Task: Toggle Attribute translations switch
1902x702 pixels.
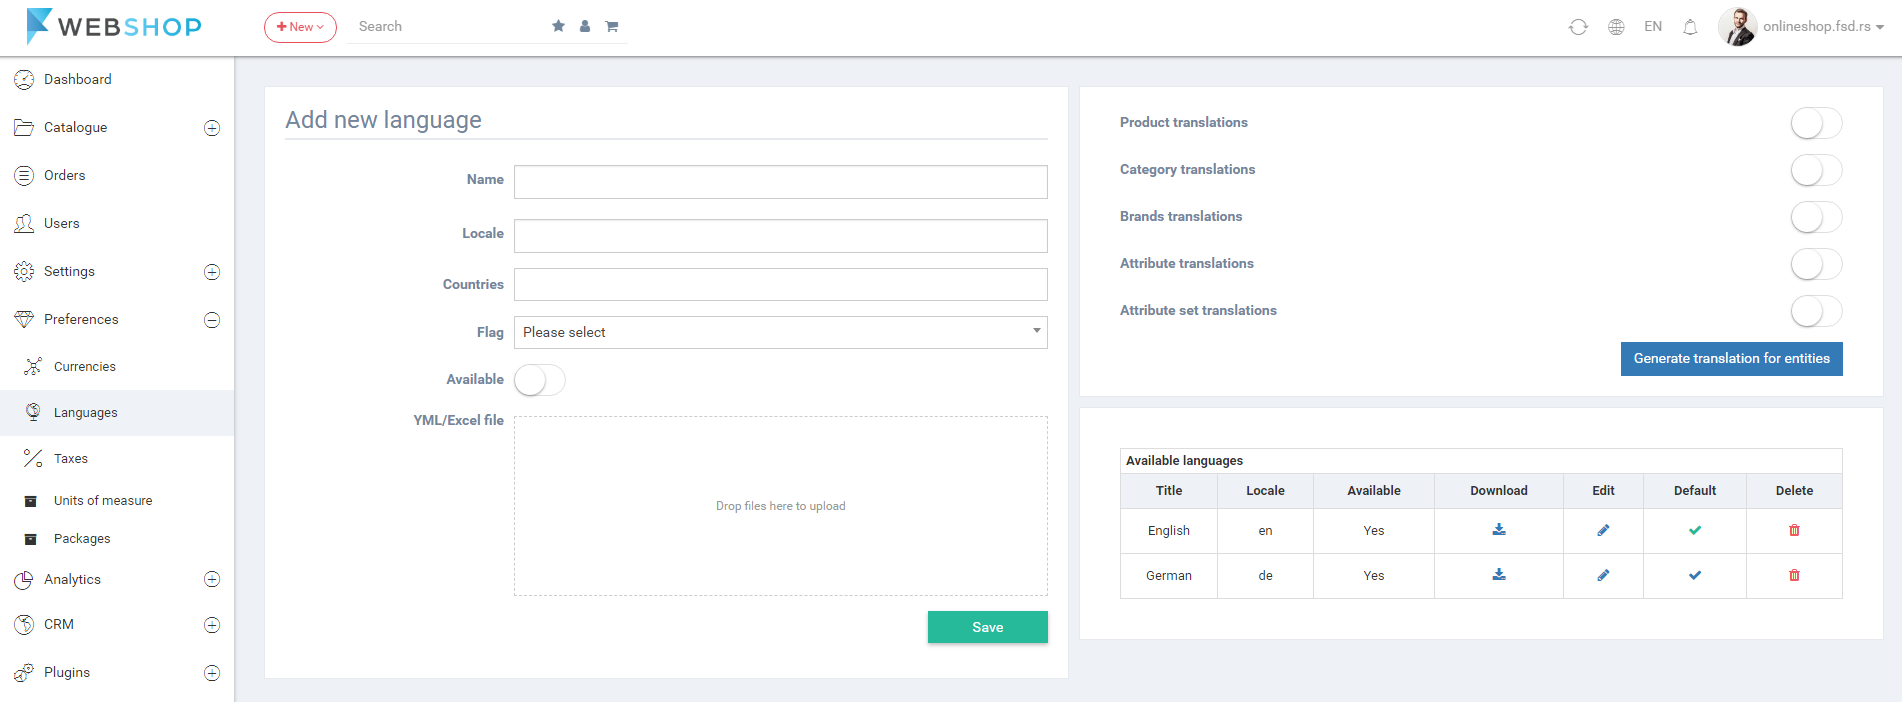Action: pos(1816,264)
